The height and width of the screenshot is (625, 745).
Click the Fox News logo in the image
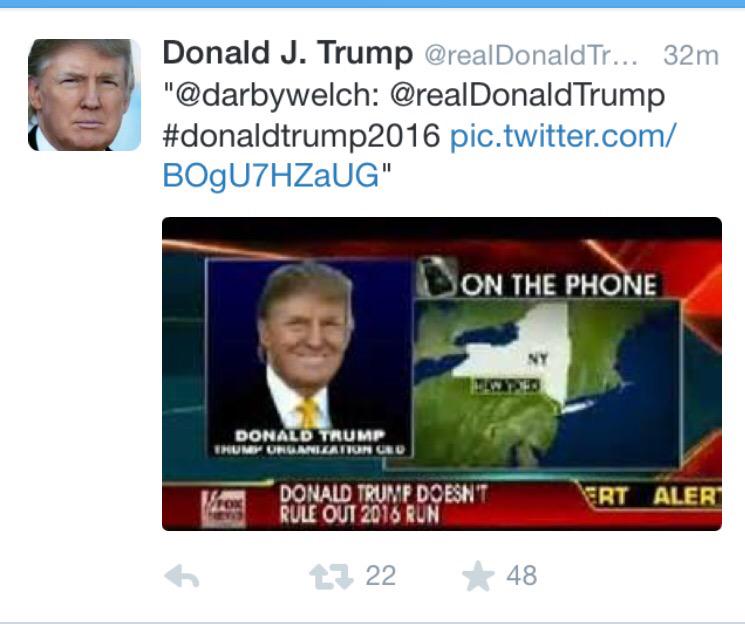point(223,509)
